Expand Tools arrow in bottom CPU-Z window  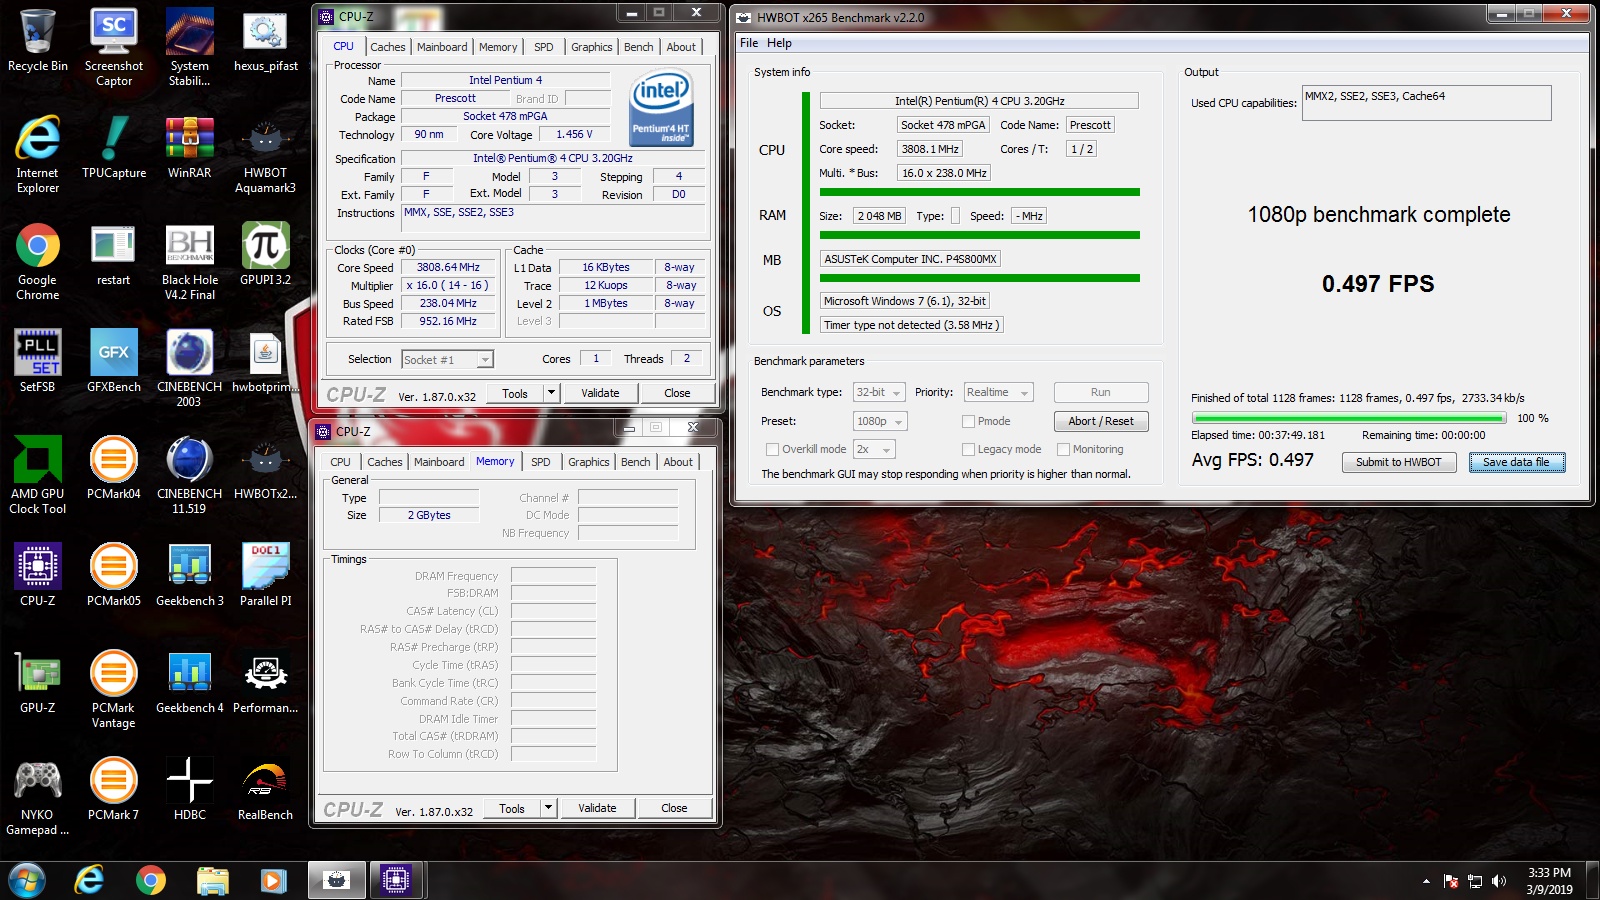click(548, 808)
